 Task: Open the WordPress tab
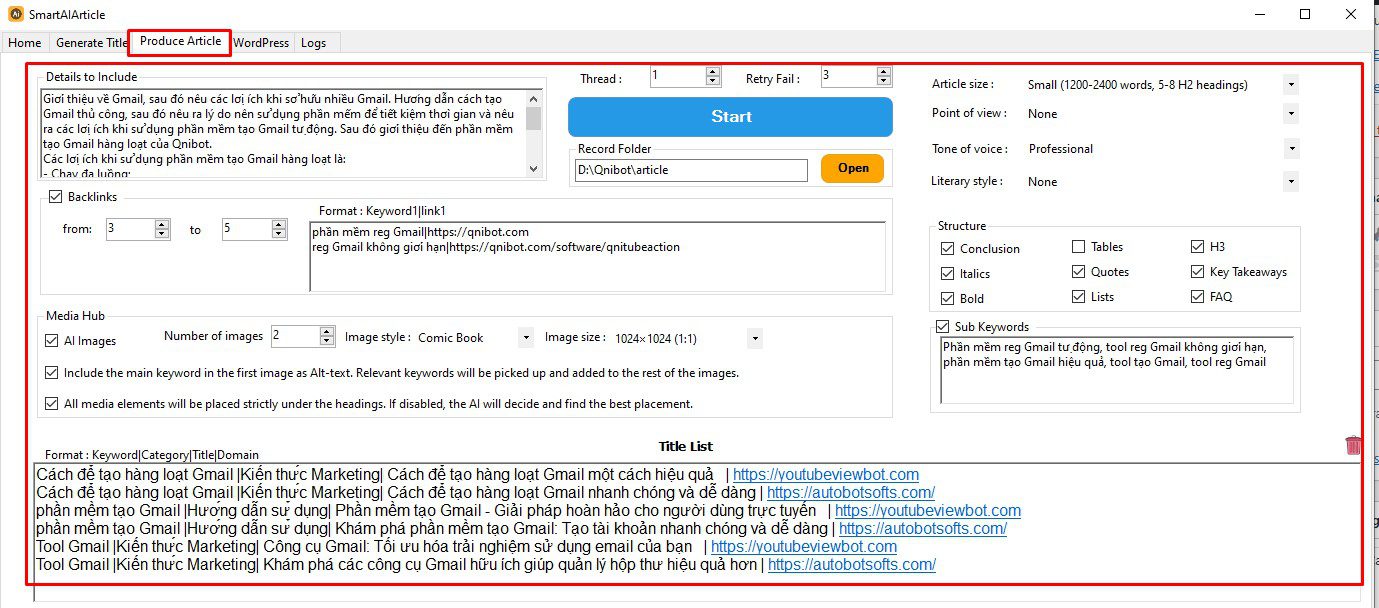(x=261, y=43)
